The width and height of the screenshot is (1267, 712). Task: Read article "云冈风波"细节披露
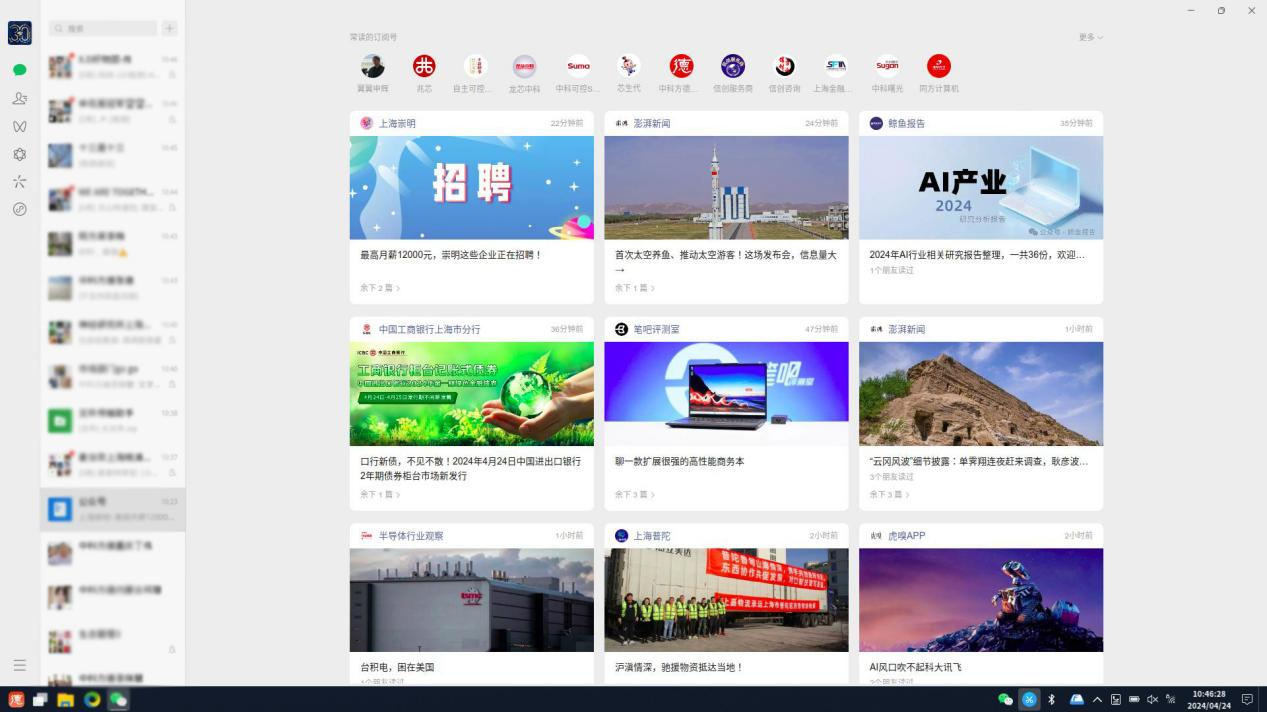pos(979,462)
